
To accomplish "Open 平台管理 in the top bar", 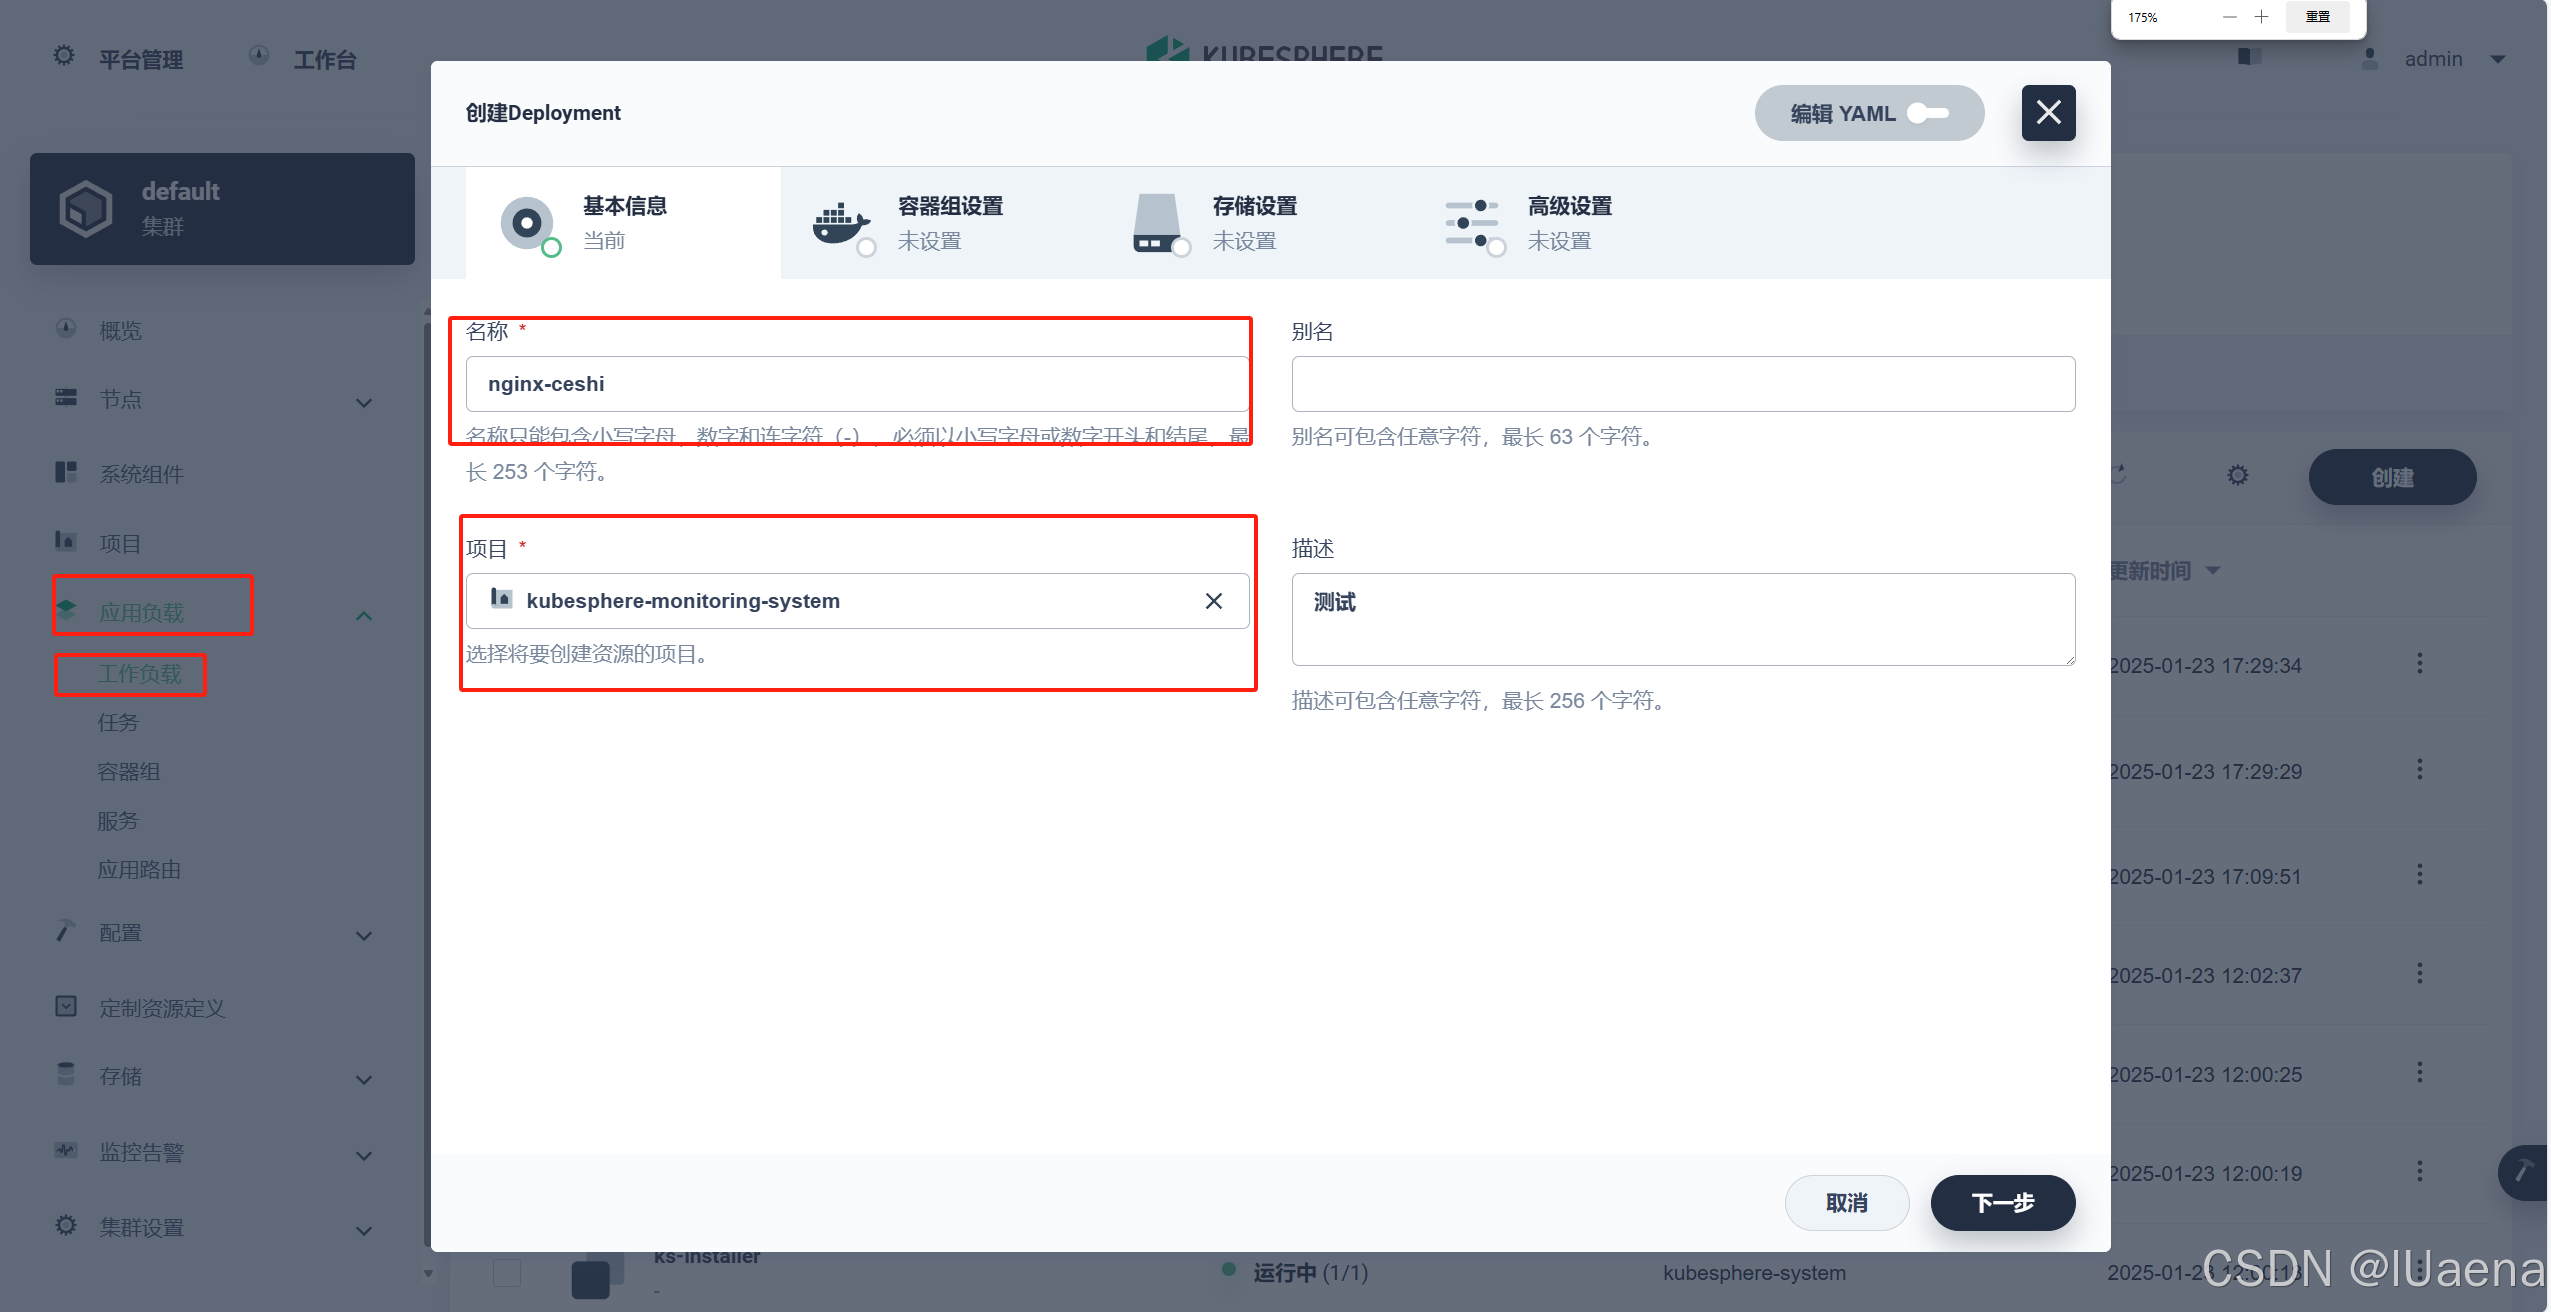I will coord(141,60).
